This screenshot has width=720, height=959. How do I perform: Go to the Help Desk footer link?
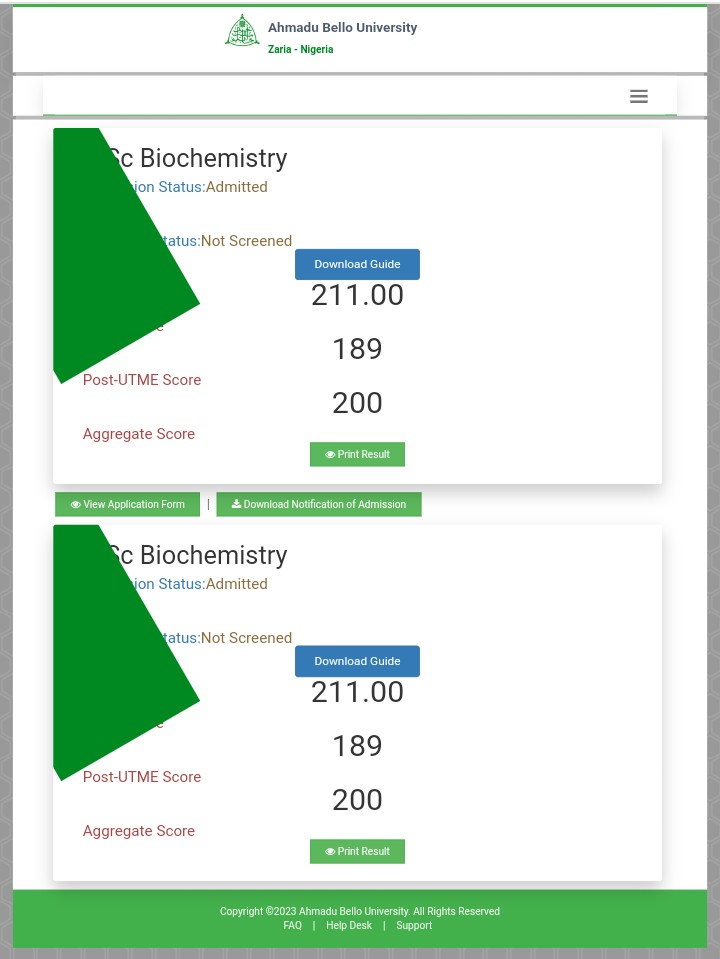349,926
